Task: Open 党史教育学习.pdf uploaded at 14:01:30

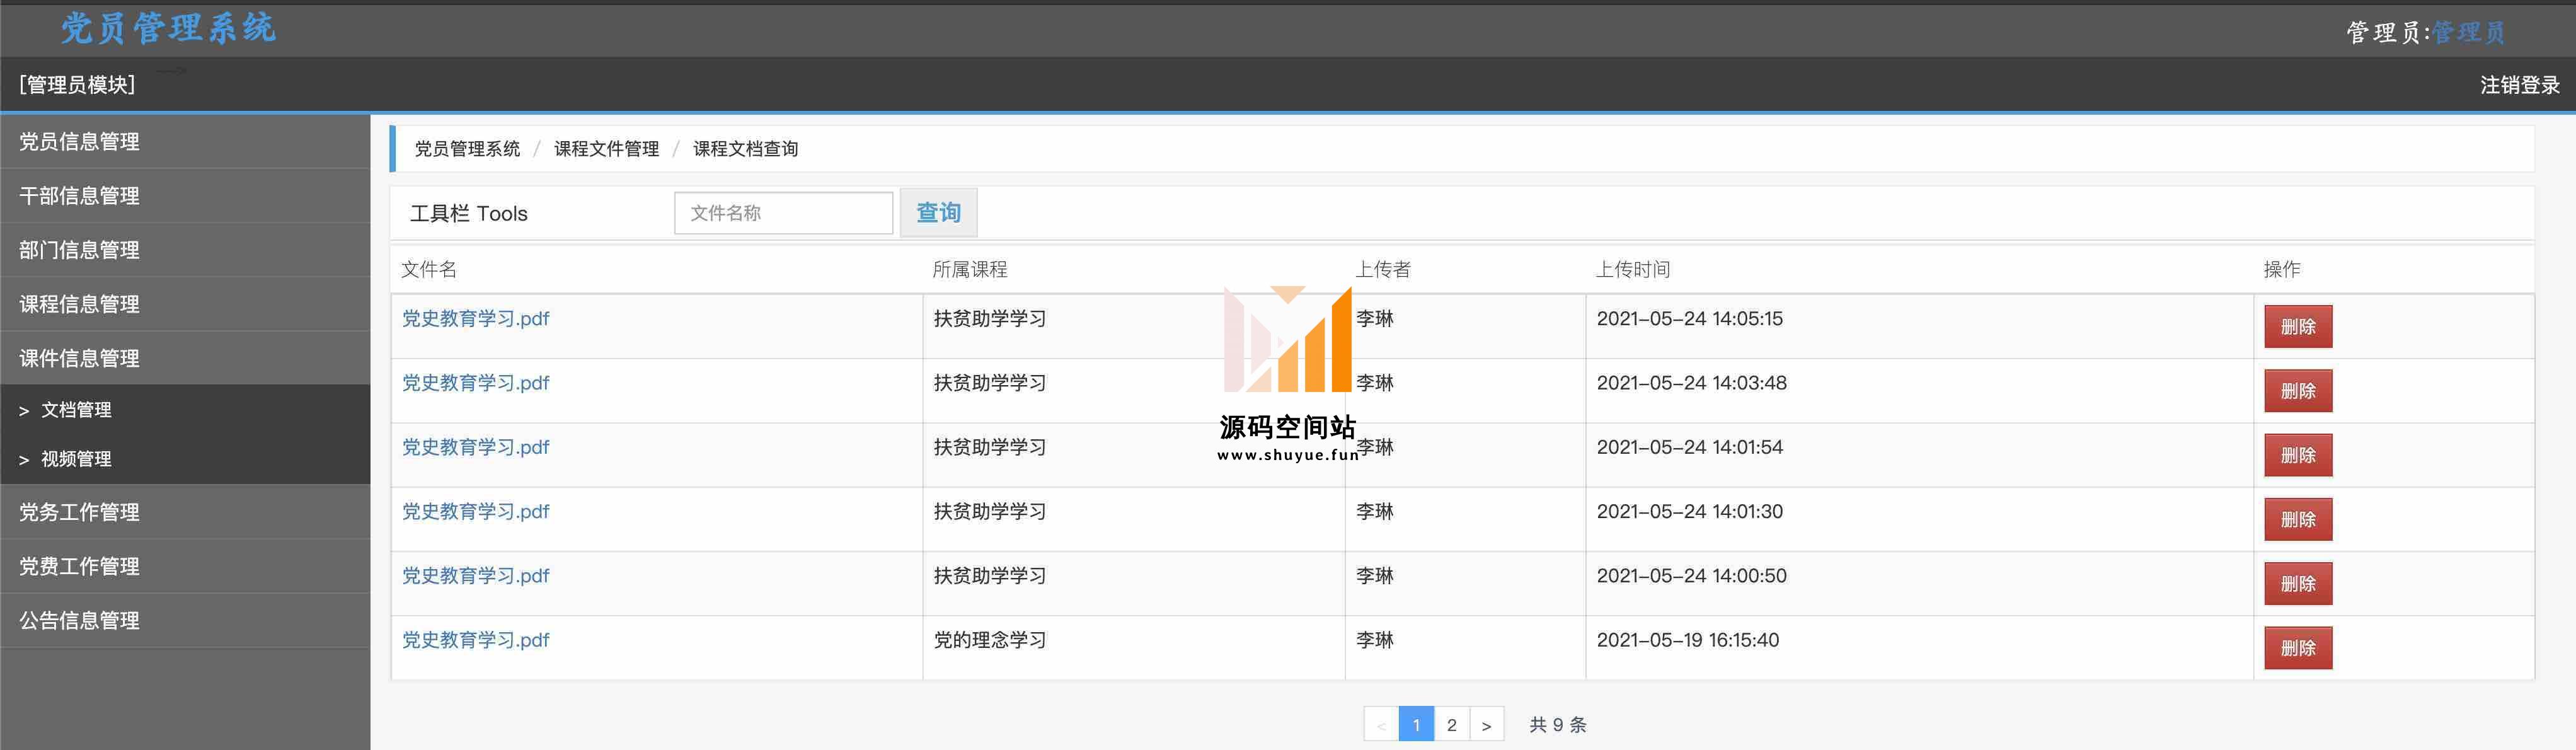Action: [475, 511]
